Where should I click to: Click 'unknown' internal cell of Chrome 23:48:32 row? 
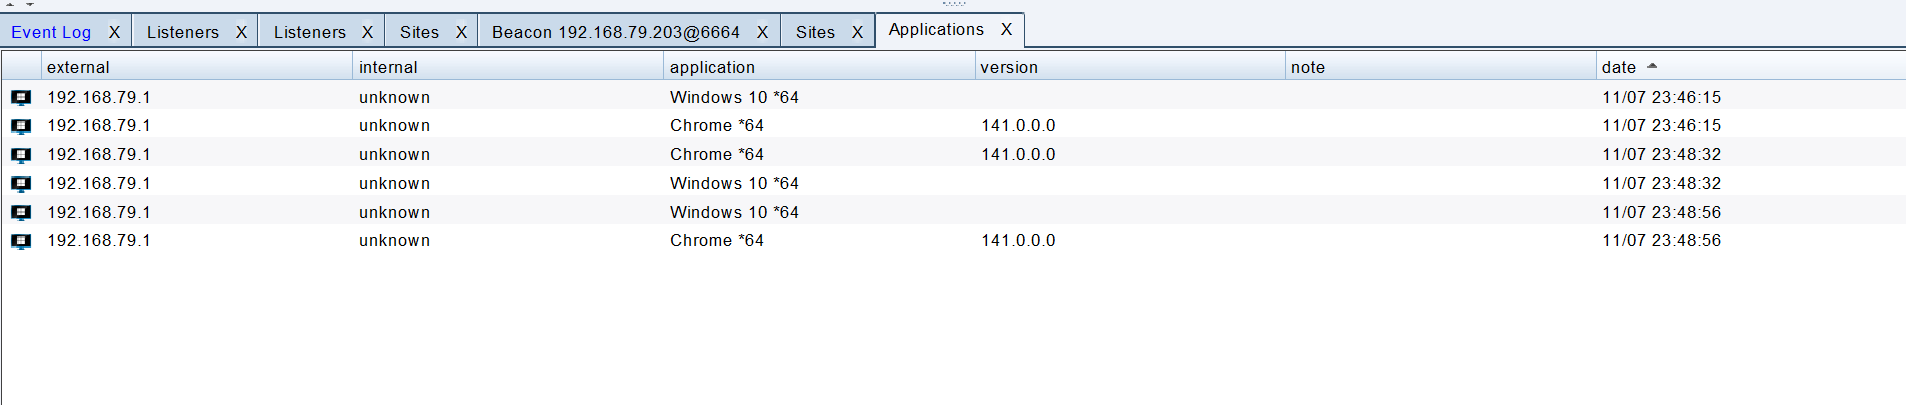click(395, 154)
